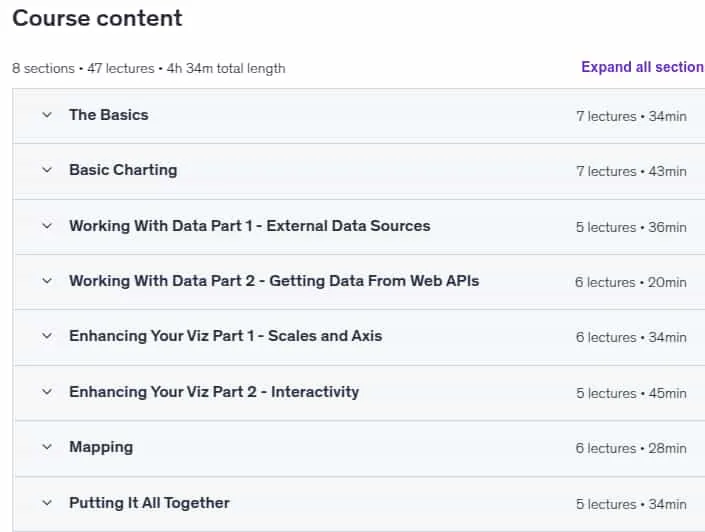Select Working With Data Part 2 title
The image size is (705, 532).
pos(274,281)
